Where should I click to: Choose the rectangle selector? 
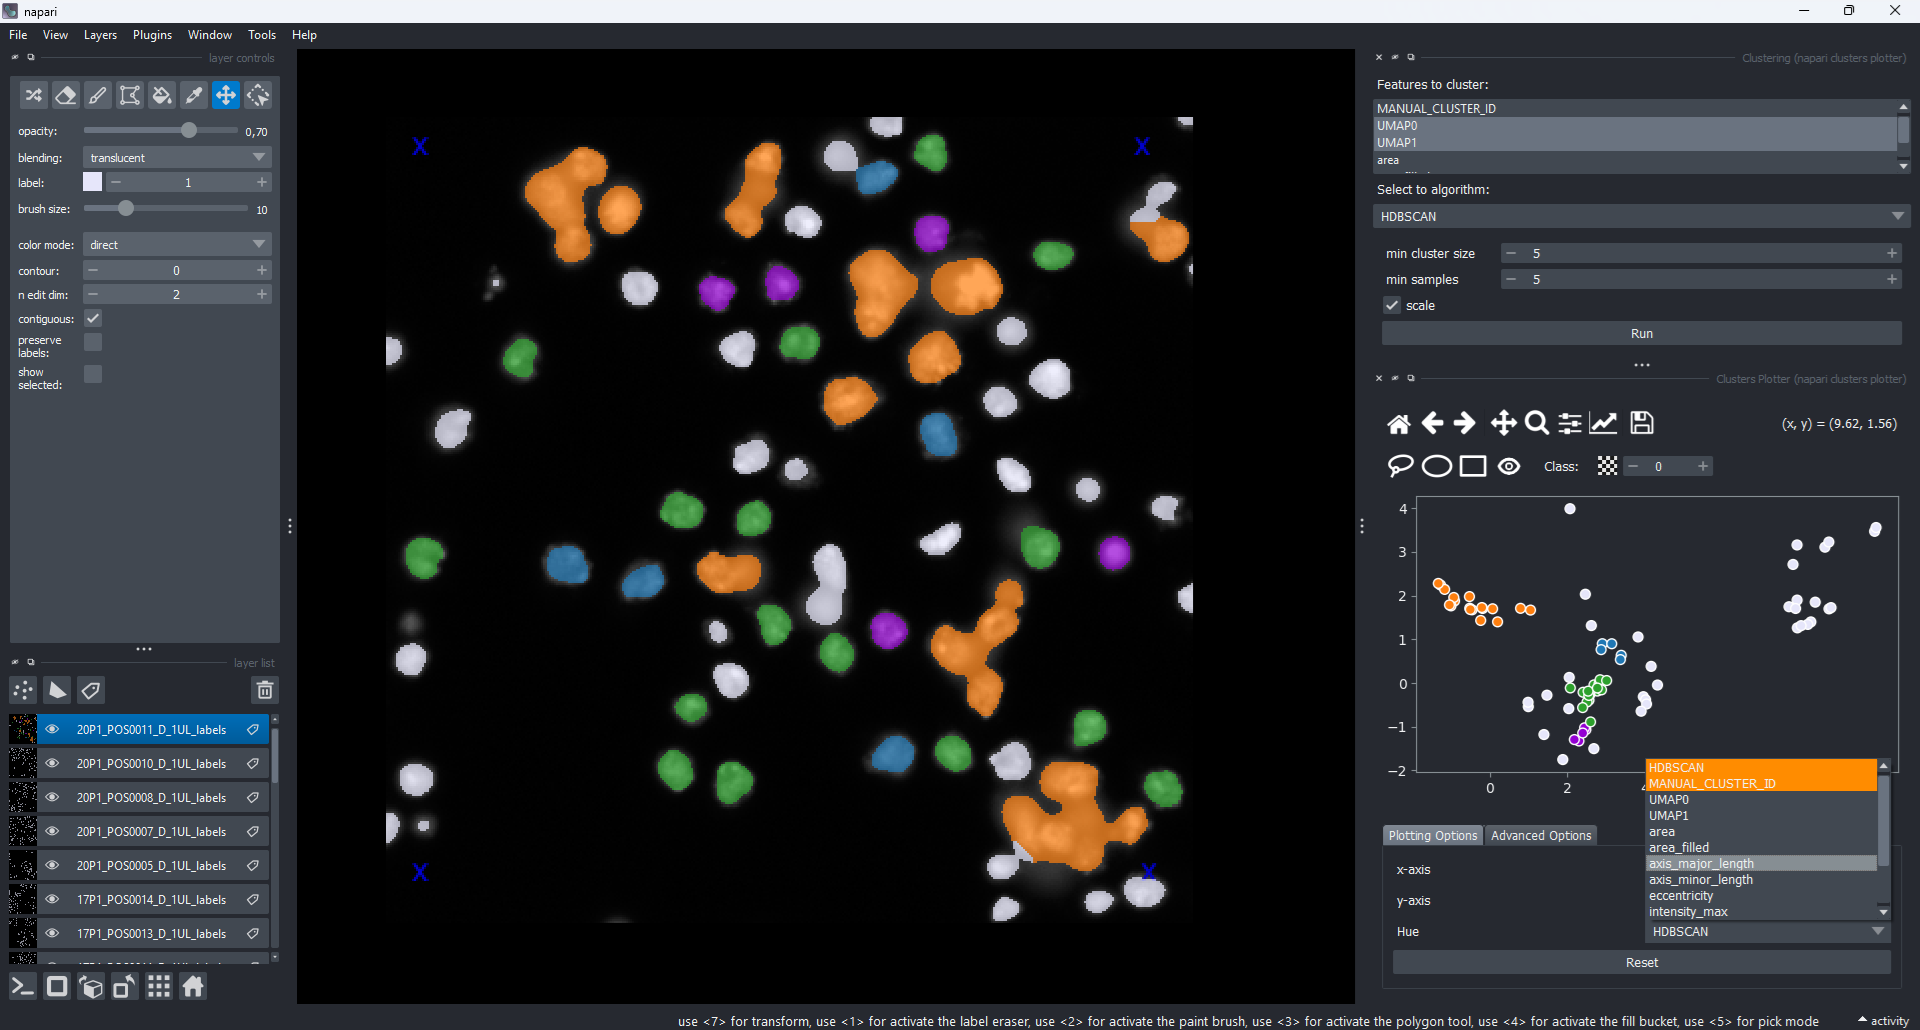click(1473, 466)
